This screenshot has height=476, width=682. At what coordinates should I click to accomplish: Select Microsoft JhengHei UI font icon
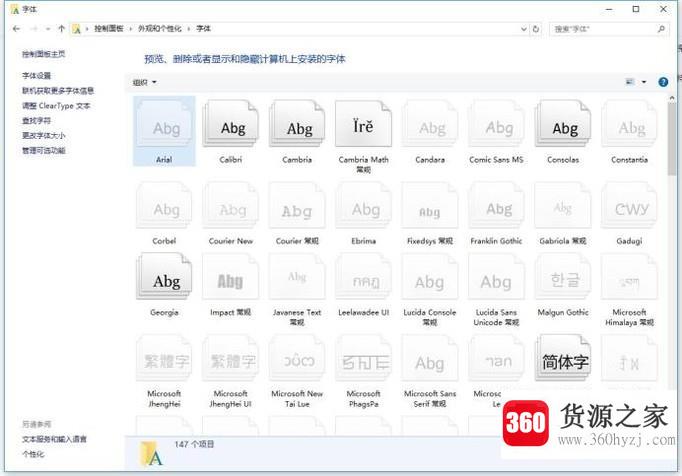point(231,358)
